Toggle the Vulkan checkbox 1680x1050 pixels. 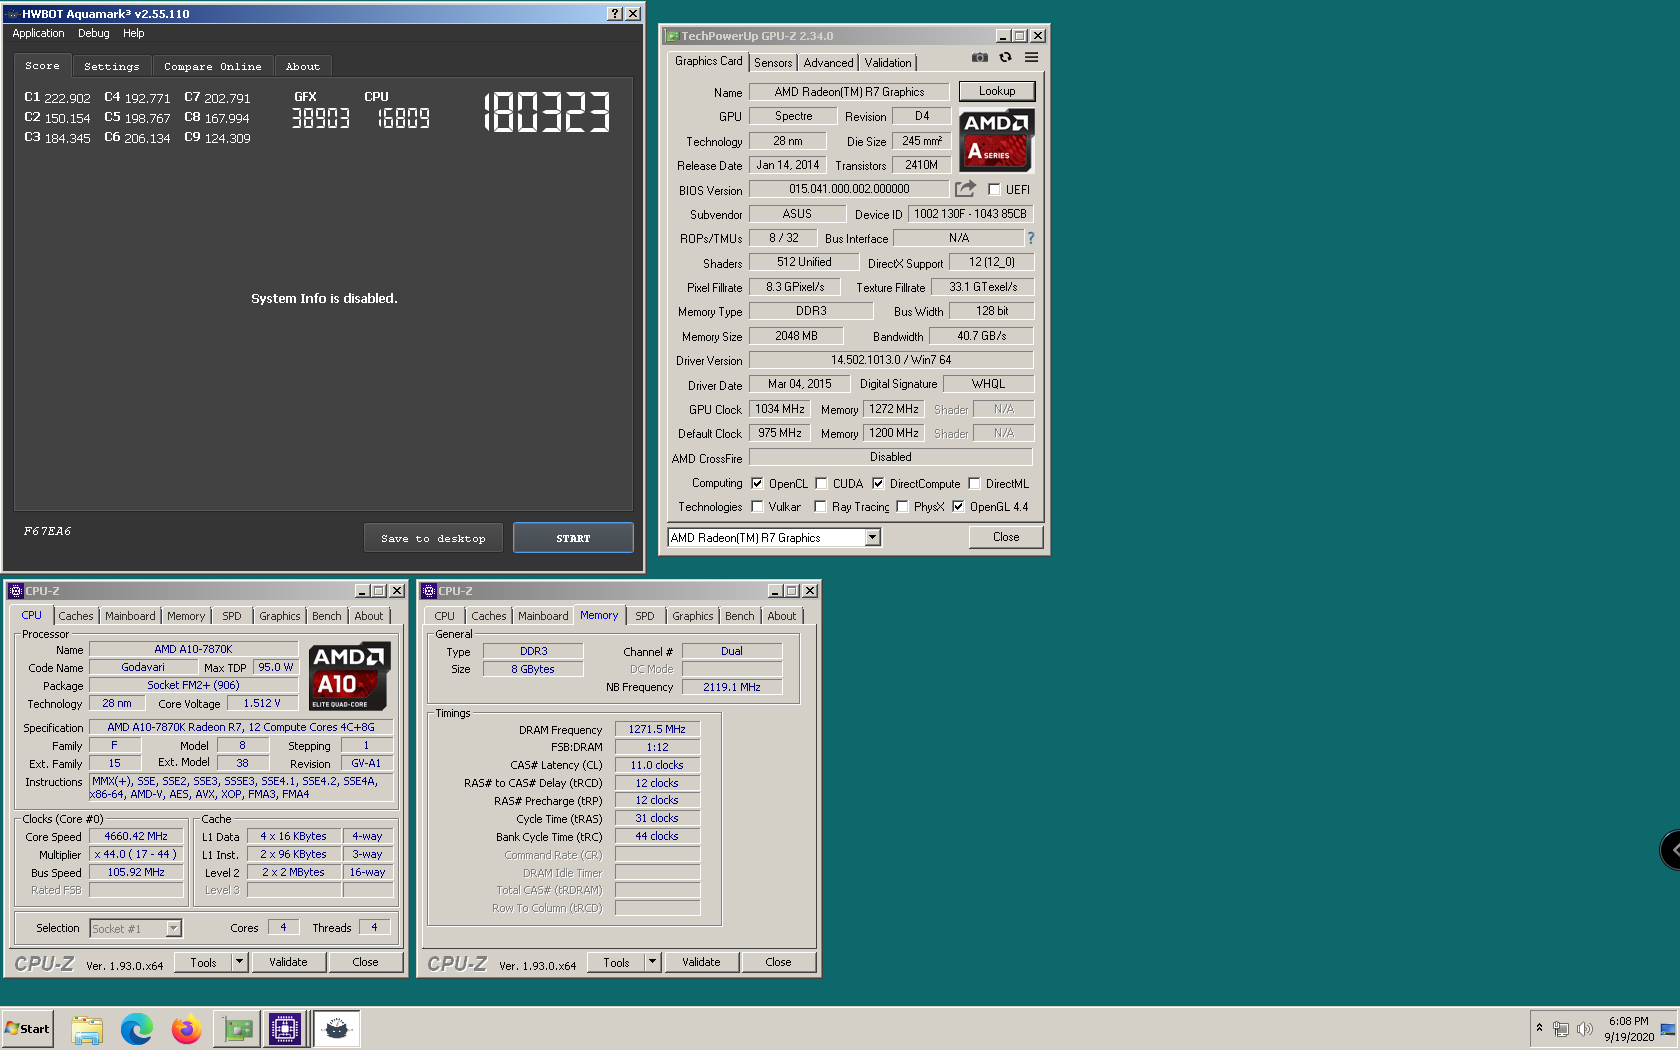point(757,506)
